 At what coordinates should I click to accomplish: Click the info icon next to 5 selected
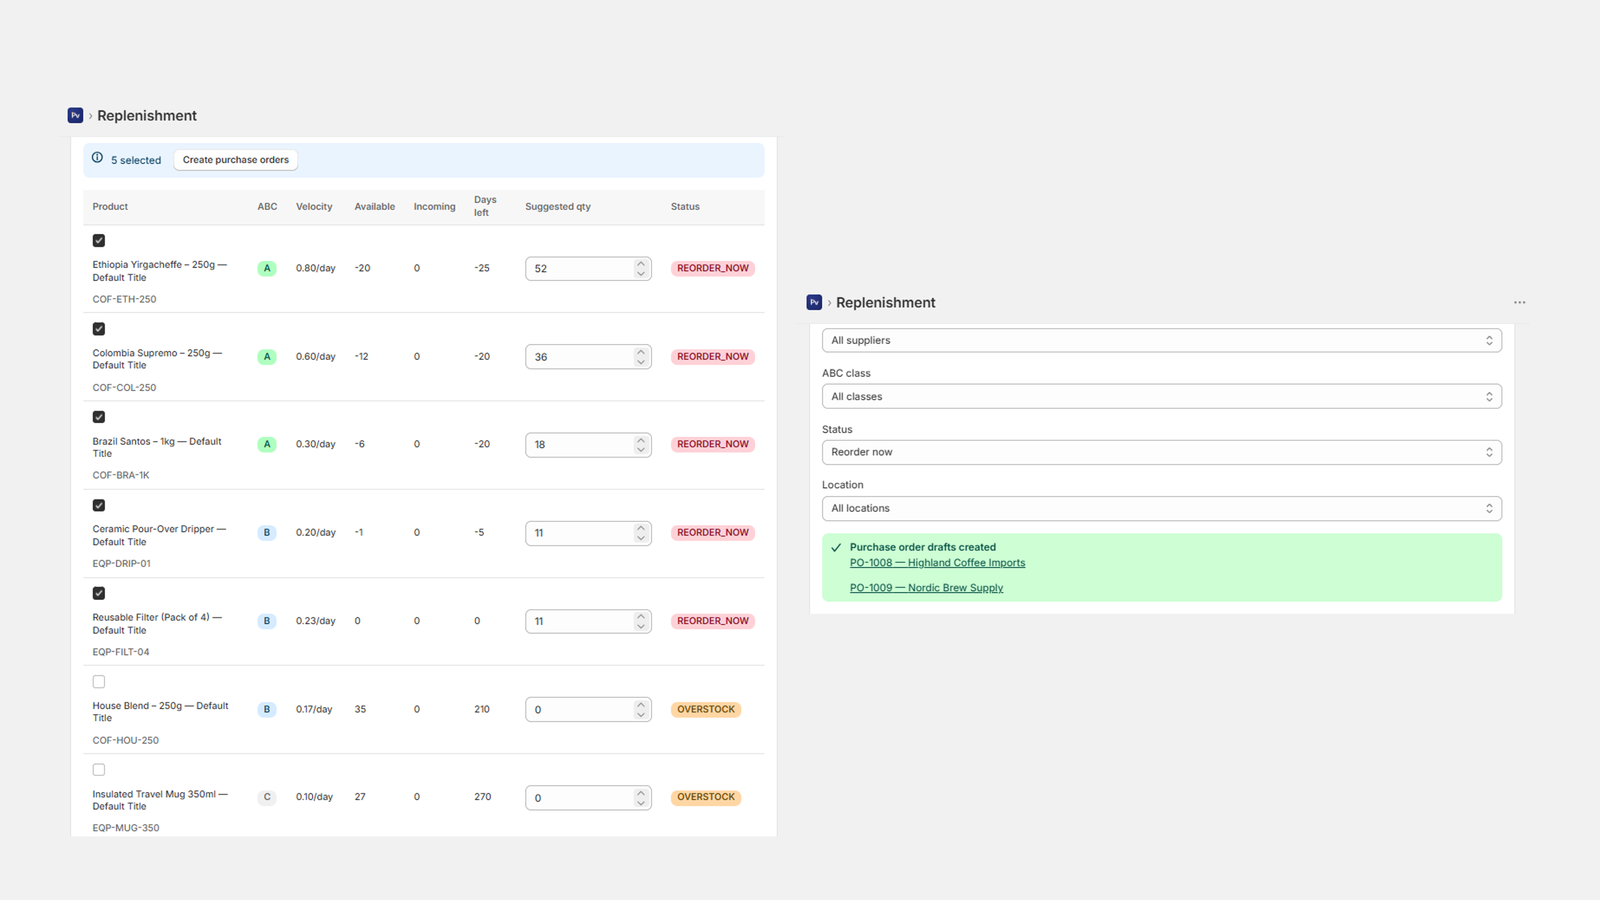(x=97, y=158)
